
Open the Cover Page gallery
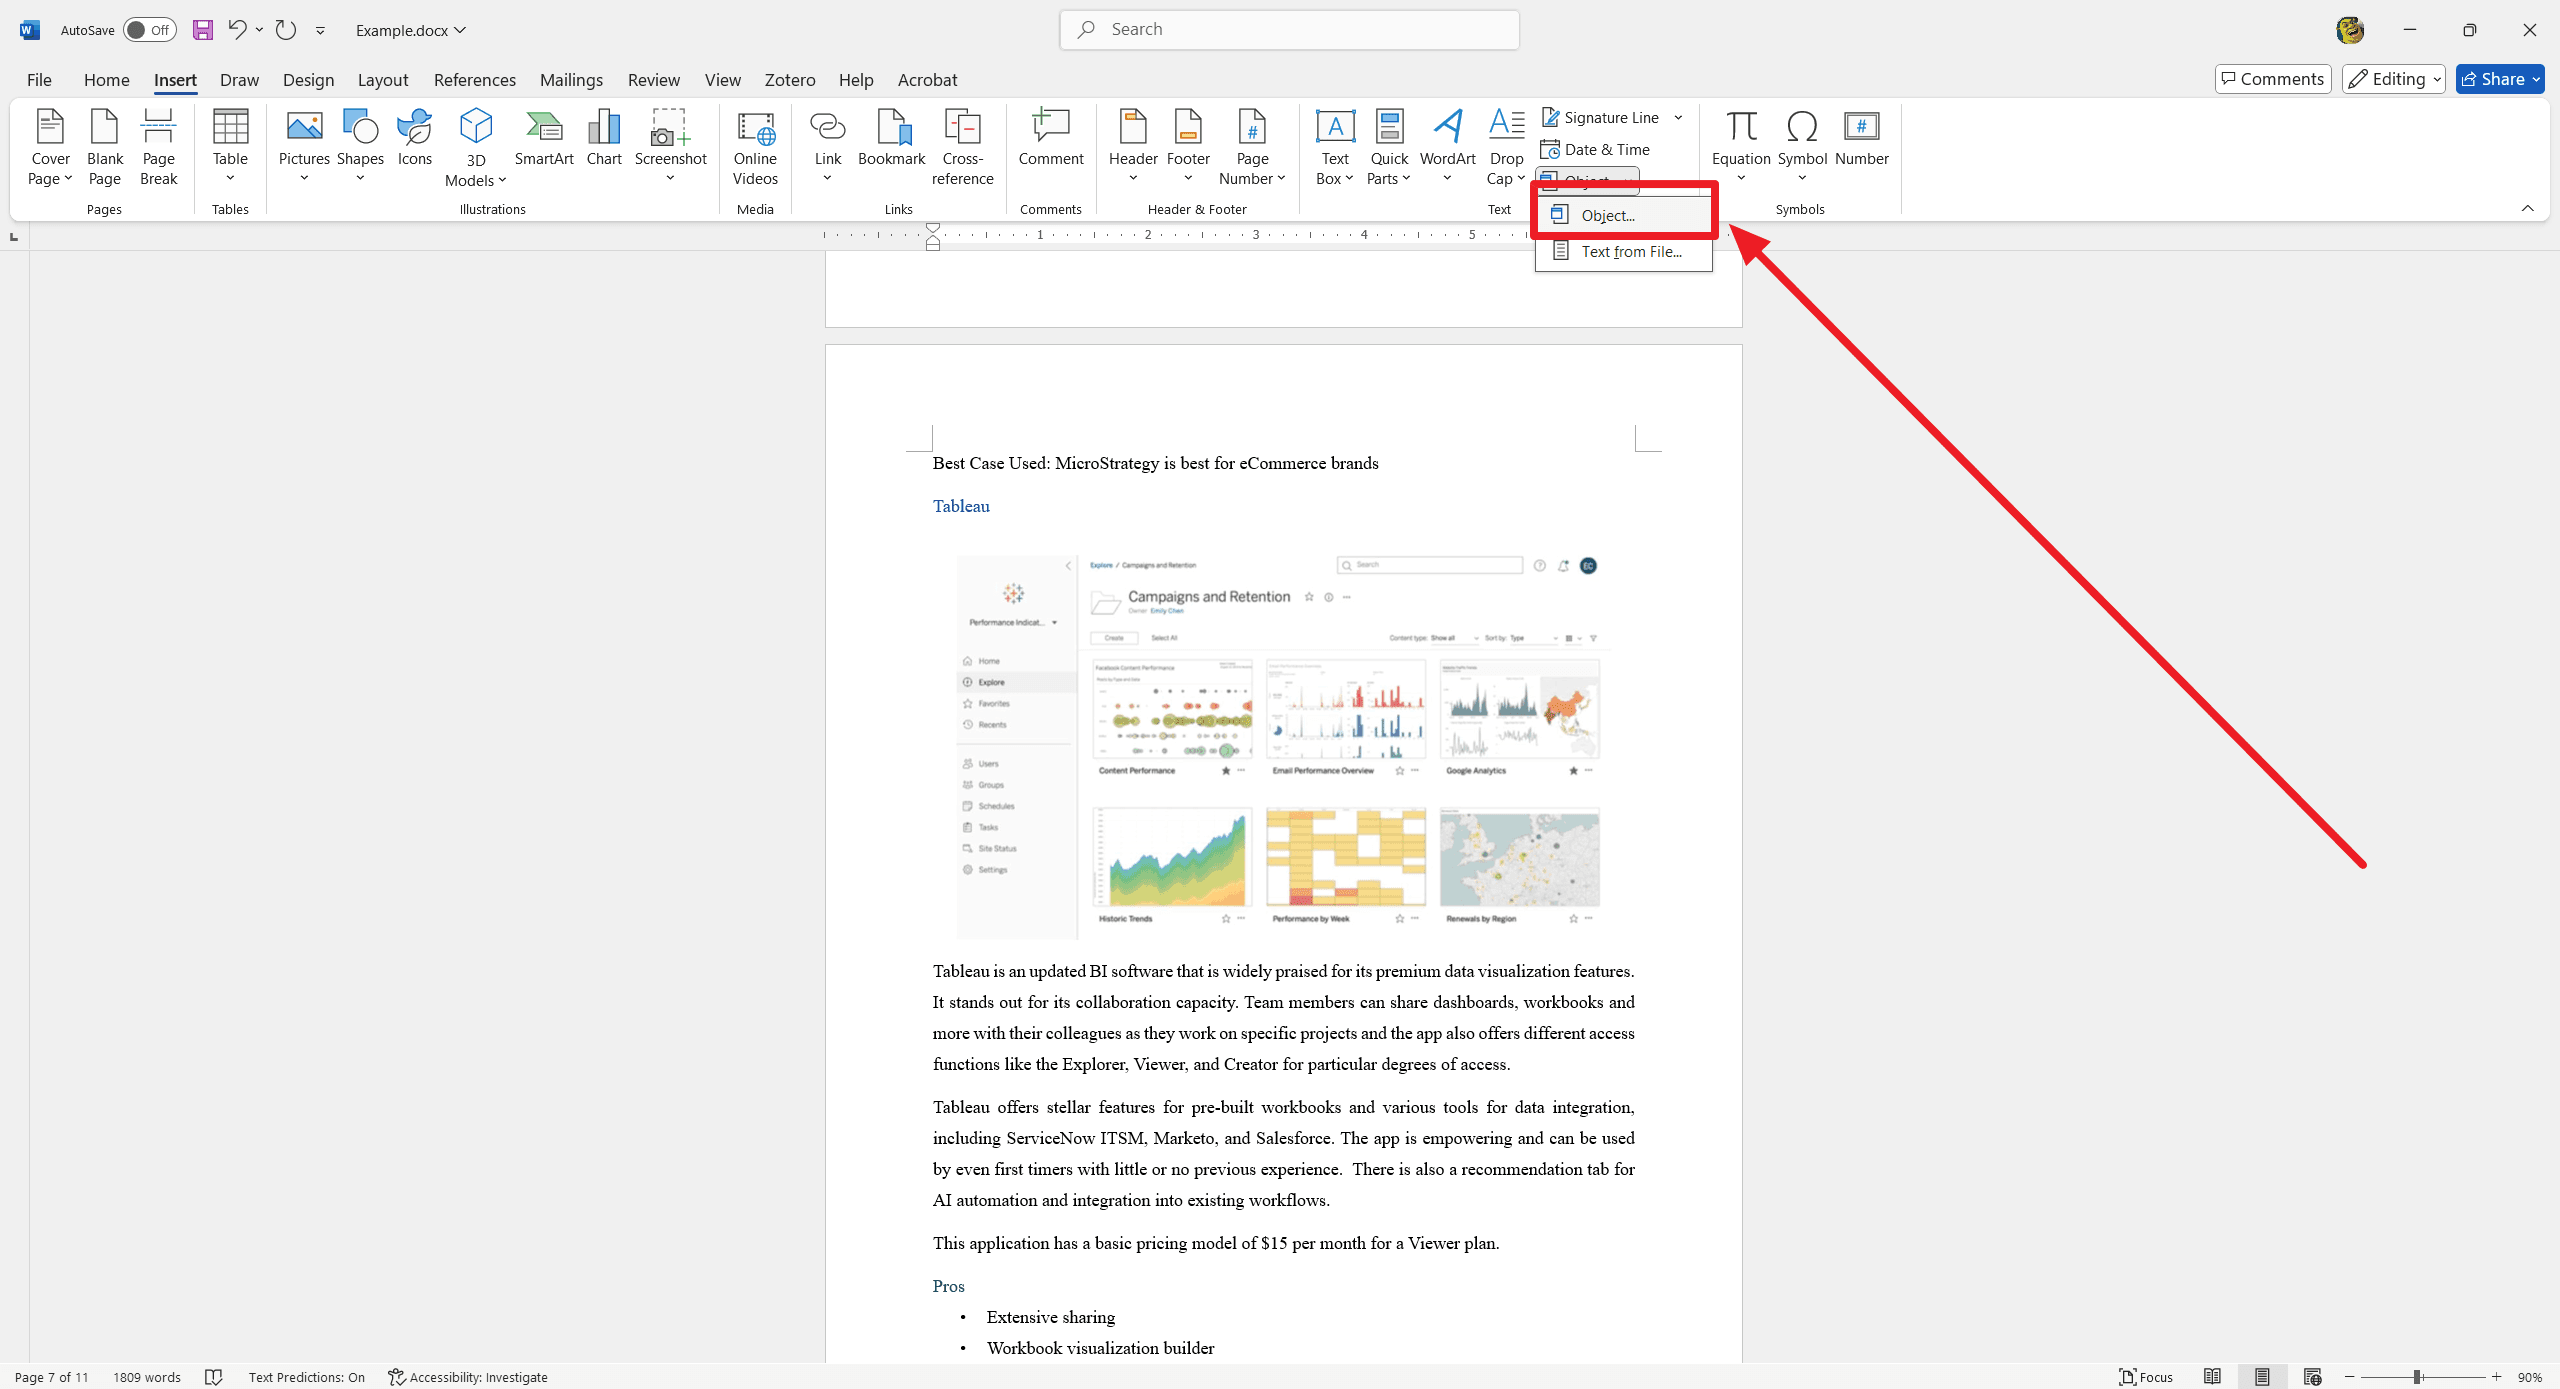[x=50, y=147]
